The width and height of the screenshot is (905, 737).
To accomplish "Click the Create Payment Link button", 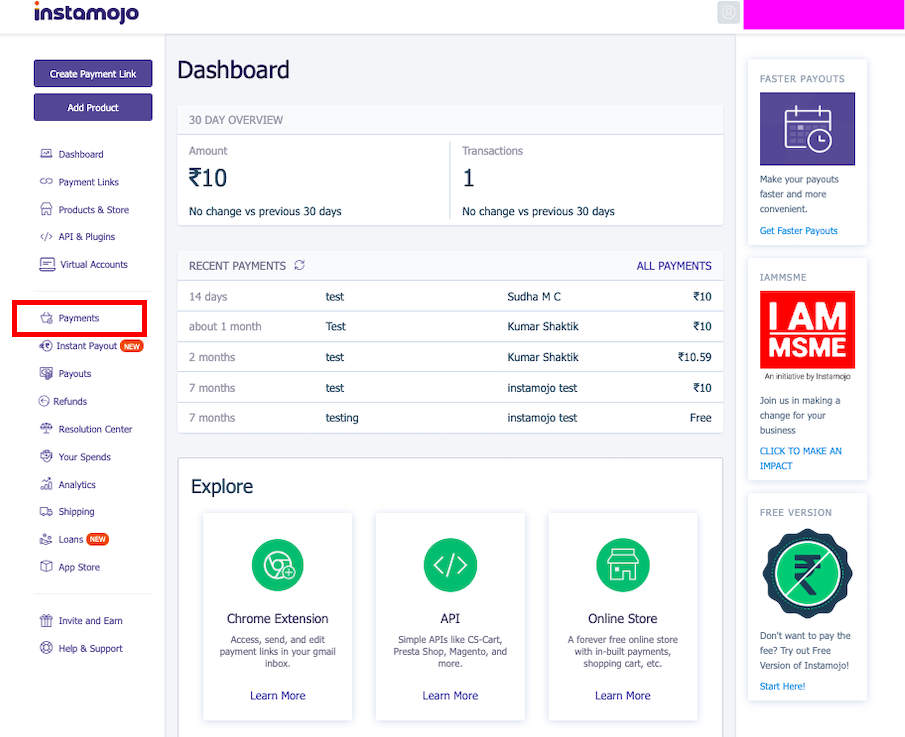I will [x=93, y=73].
